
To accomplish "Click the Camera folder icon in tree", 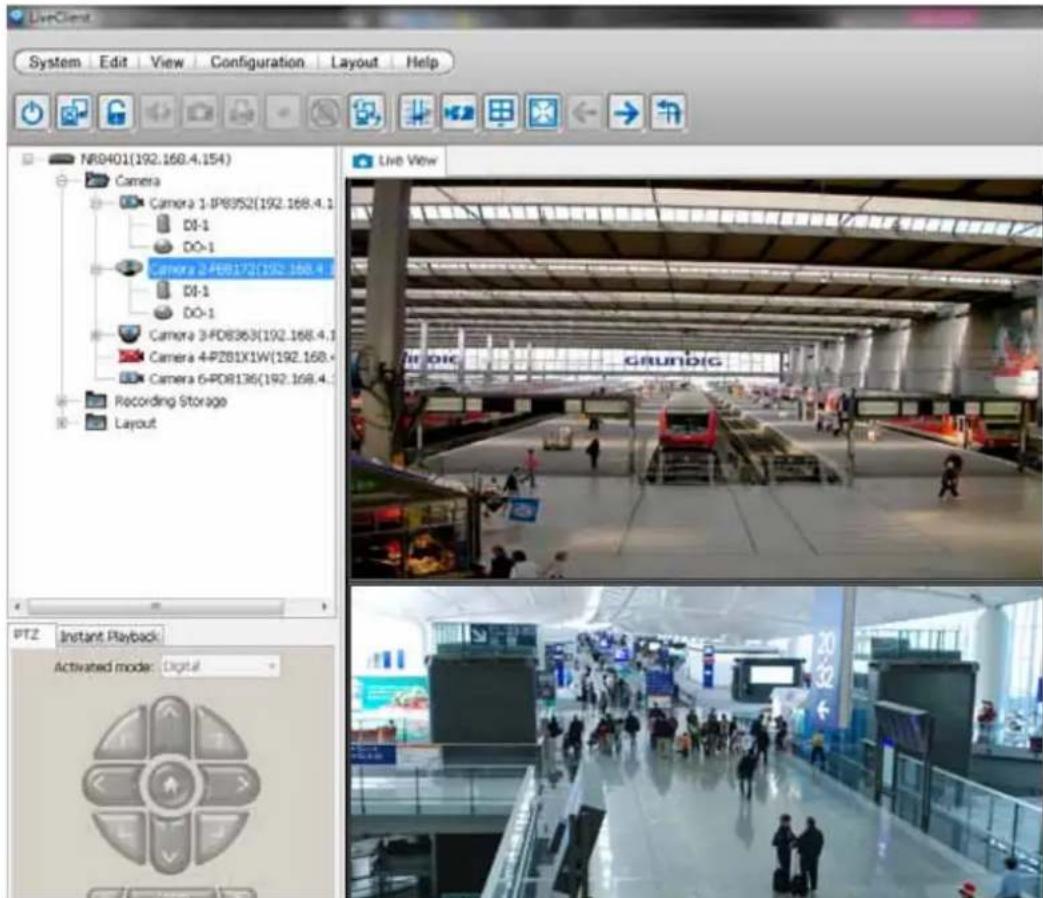I will [x=96, y=180].
